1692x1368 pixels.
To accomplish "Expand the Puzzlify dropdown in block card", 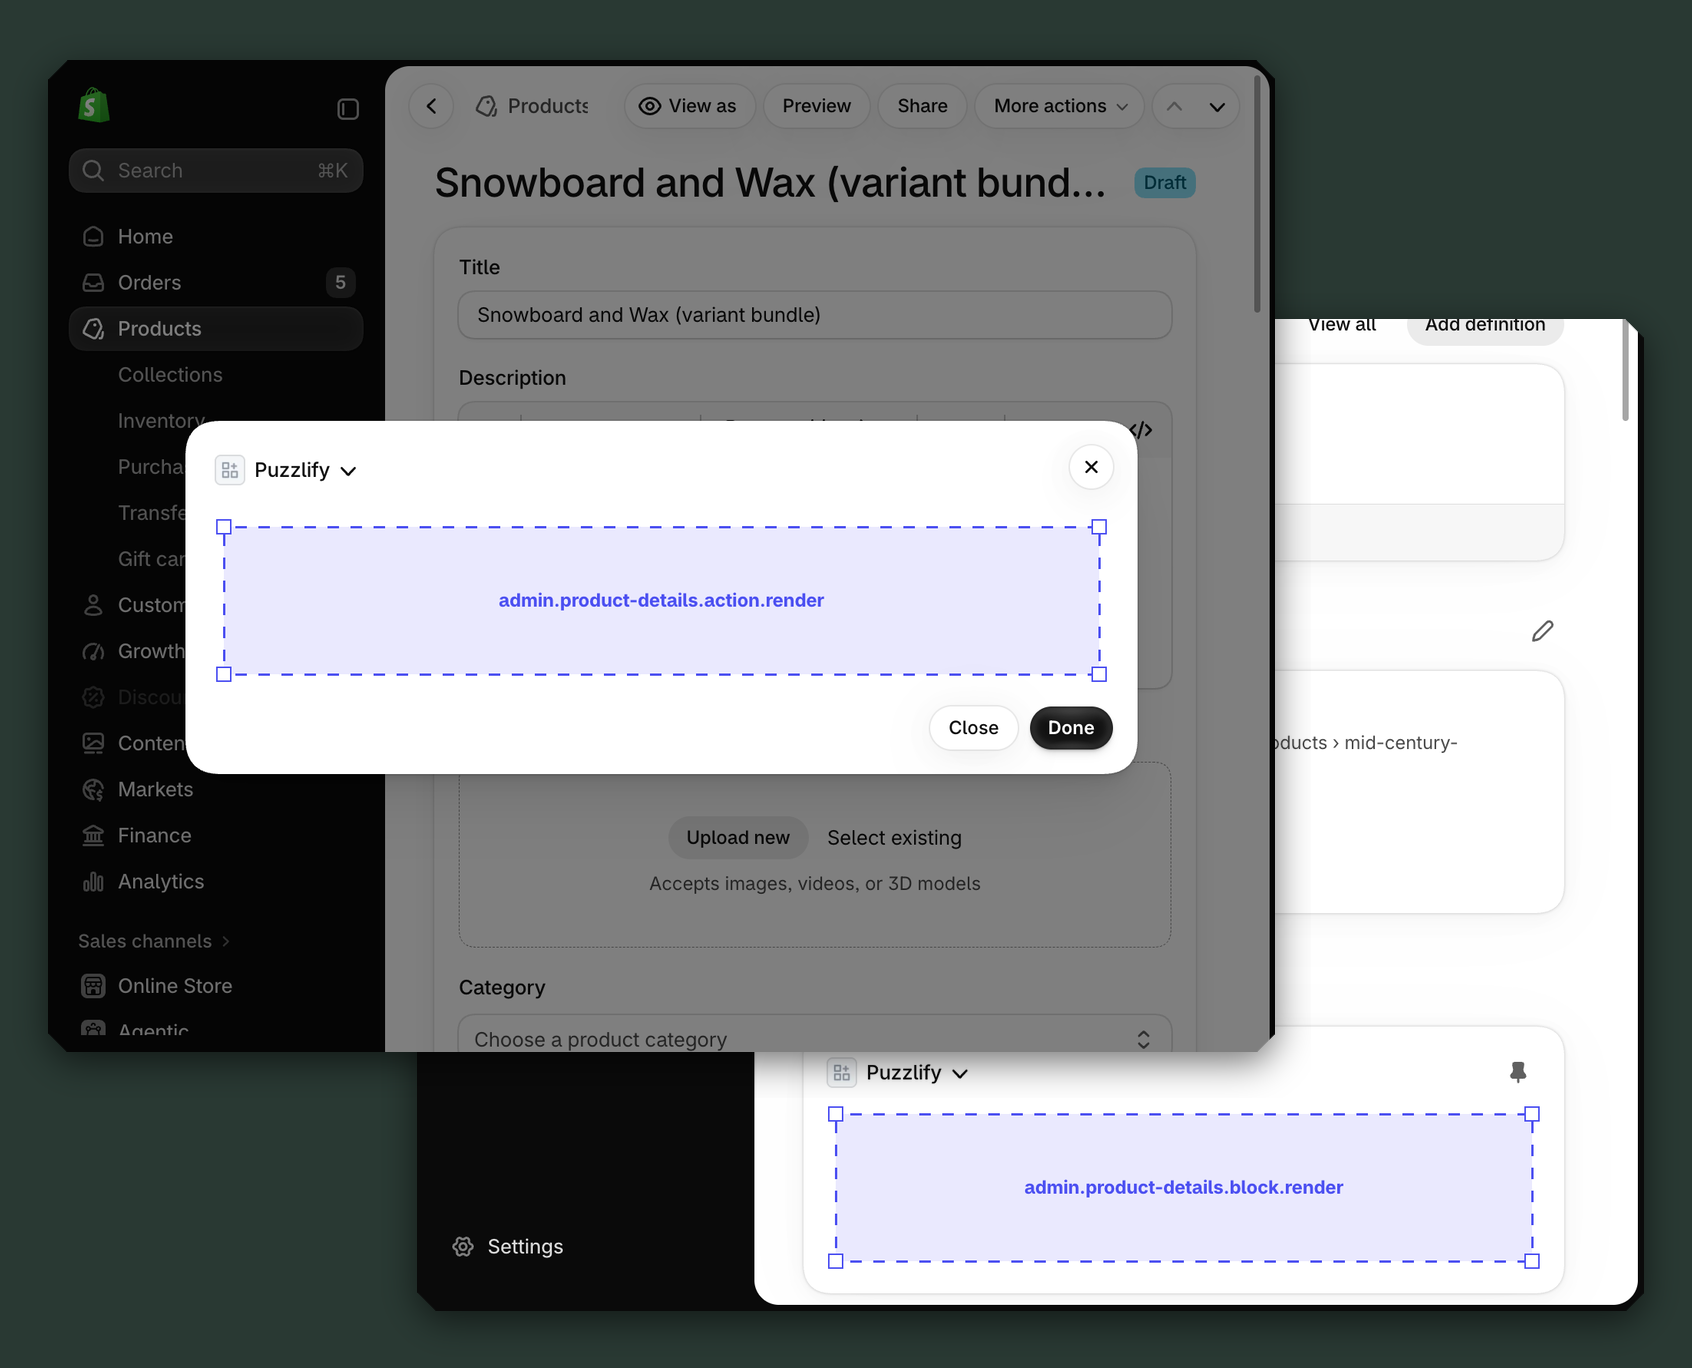I will click(960, 1074).
